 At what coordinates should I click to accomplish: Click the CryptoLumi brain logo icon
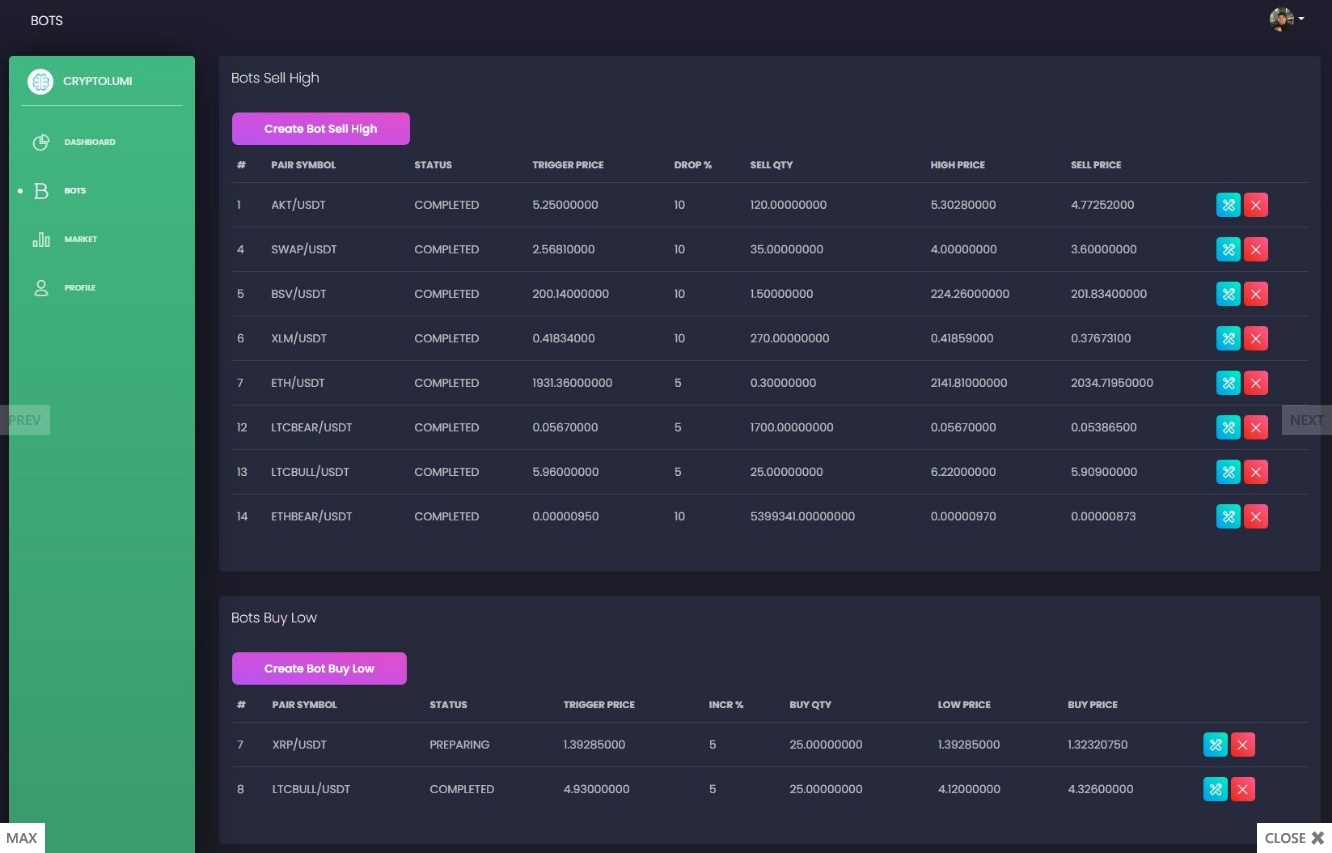click(40, 82)
